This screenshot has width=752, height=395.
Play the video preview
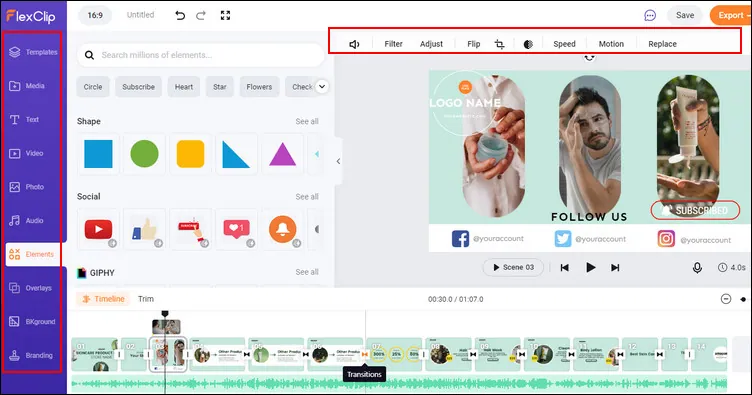[590, 267]
